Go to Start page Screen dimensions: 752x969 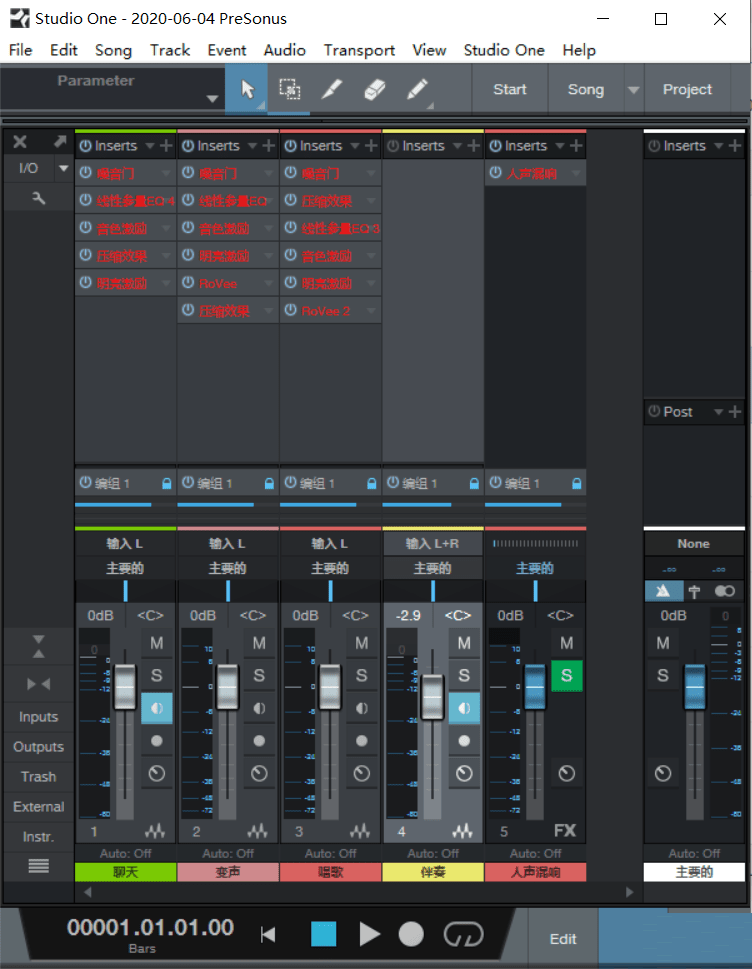[x=510, y=90]
